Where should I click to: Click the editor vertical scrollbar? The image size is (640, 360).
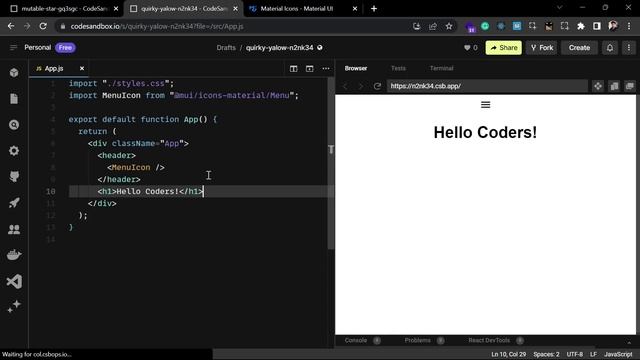click(x=331, y=163)
